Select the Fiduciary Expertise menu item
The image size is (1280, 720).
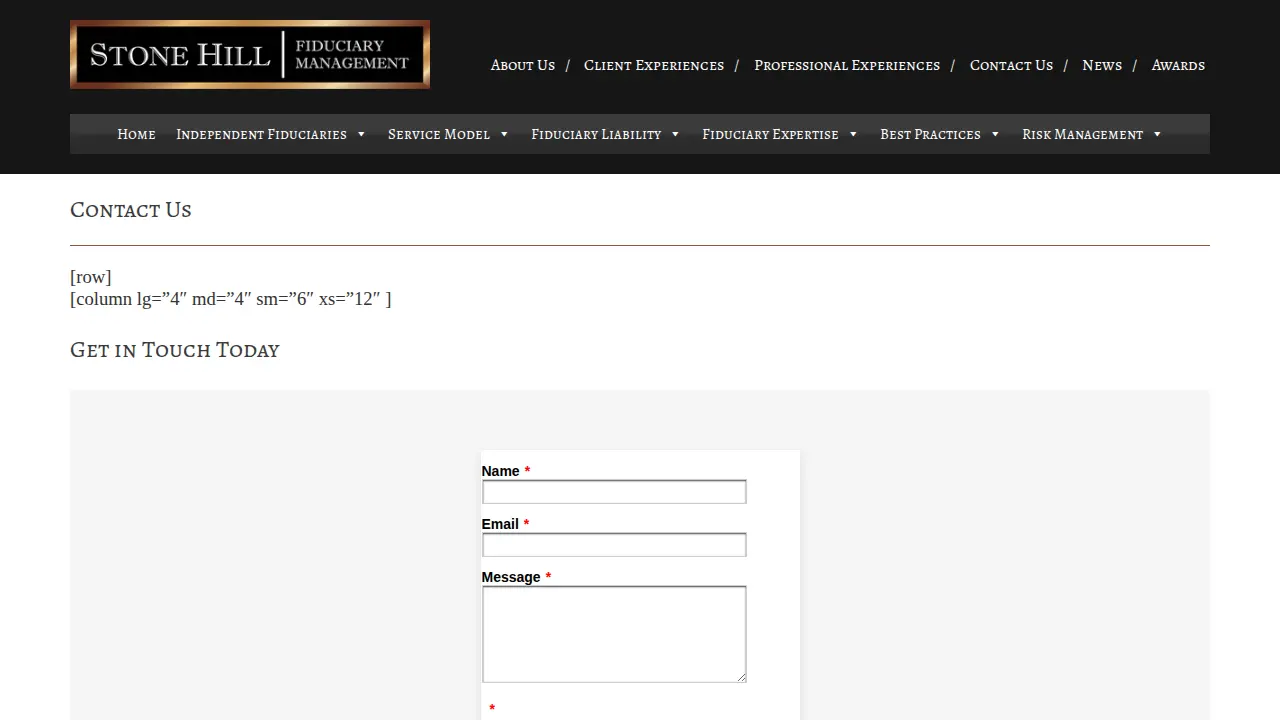click(x=770, y=134)
